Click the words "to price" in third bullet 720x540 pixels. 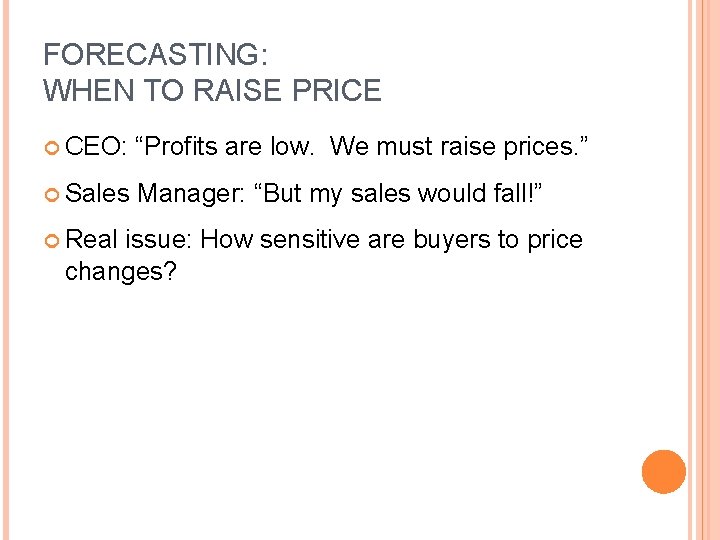pyautogui.click(x=535, y=240)
